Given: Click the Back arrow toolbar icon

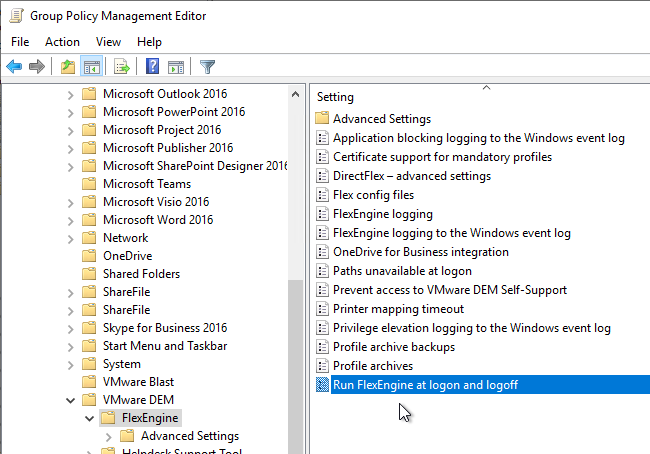Looking at the screenshot, I should point(14,66).
